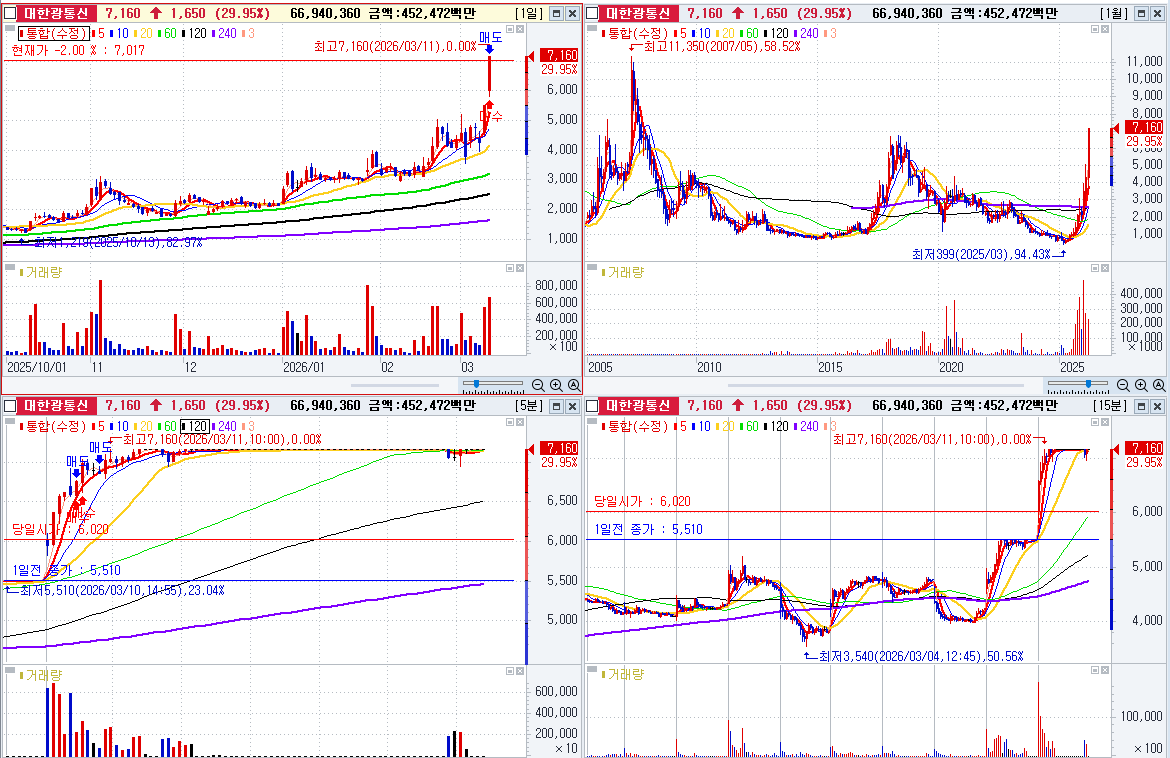1170x758 pixels.
Task: Click the gray handle icon atop the monthly volume chart
Action: tap(592, 268)
